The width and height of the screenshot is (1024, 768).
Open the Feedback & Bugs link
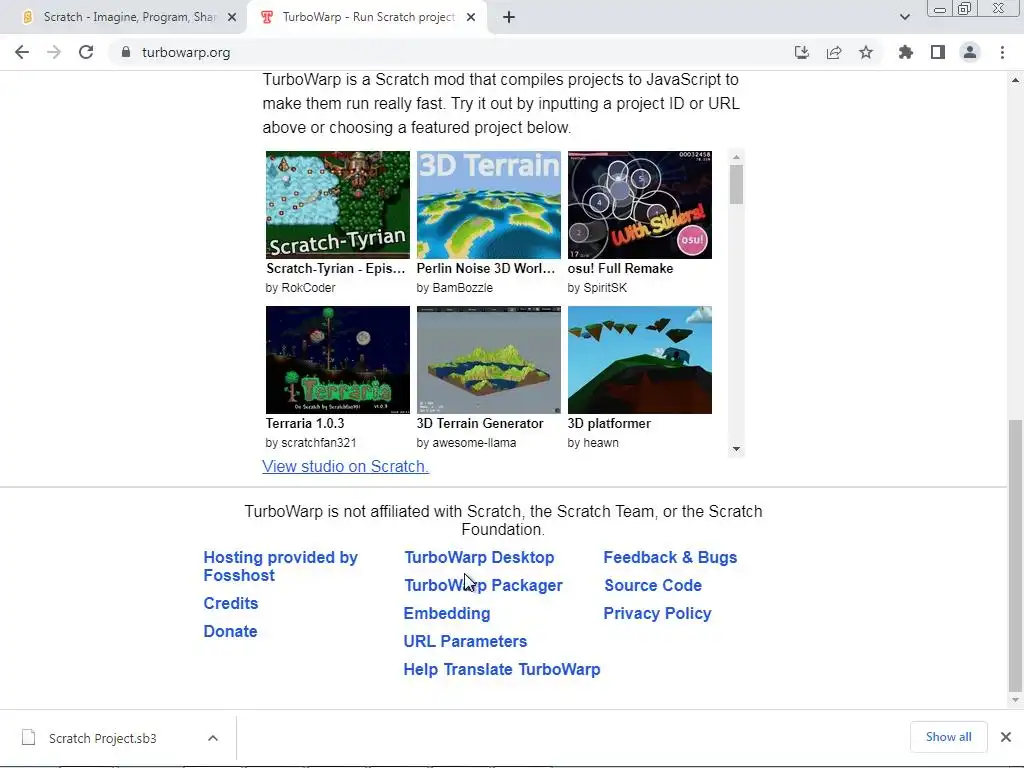[670, 558]
